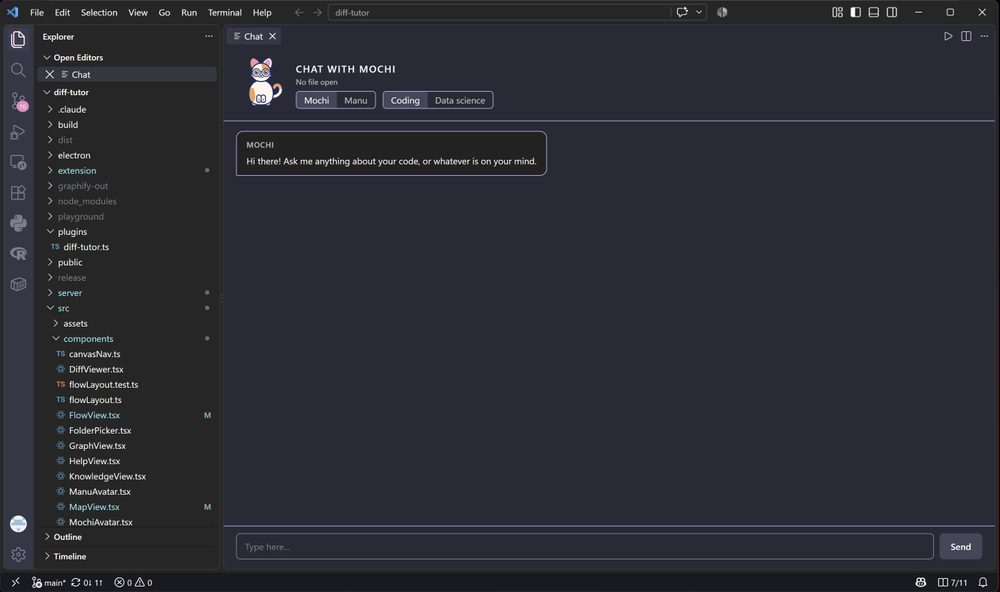Open the package cube icon view
Viewport: 1000px width, 592px height.
[x=18, y=285]
